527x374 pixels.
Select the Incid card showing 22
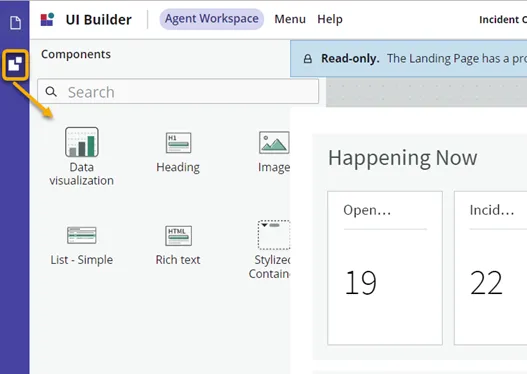(x=491, y=268)
